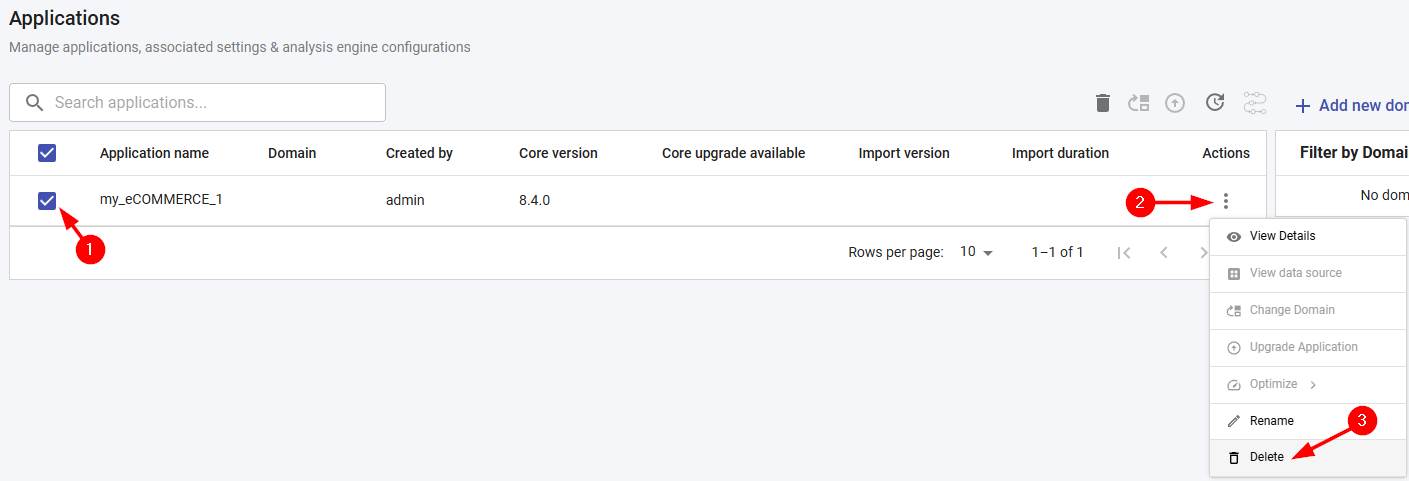Go to first page icon
Image resolution: width=1409 pixels, height=481 pixels.
pos(1124,253)
